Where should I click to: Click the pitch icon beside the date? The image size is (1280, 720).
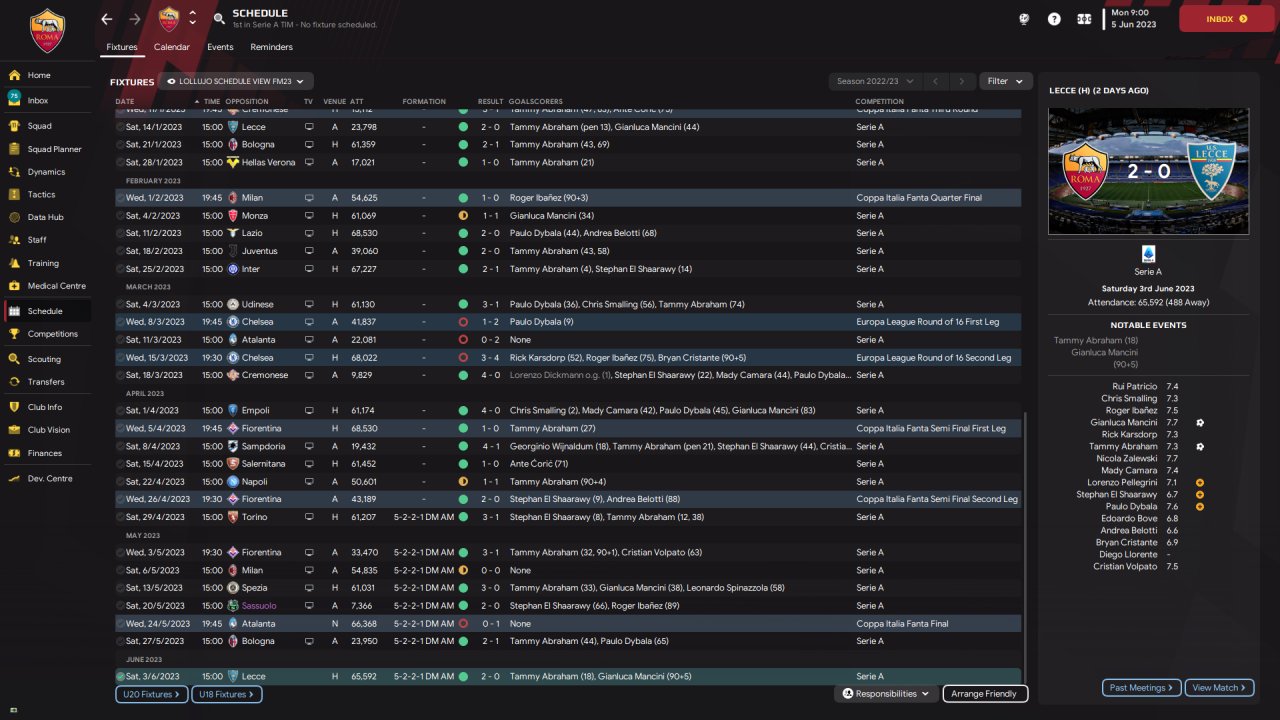pos(1084,19)
